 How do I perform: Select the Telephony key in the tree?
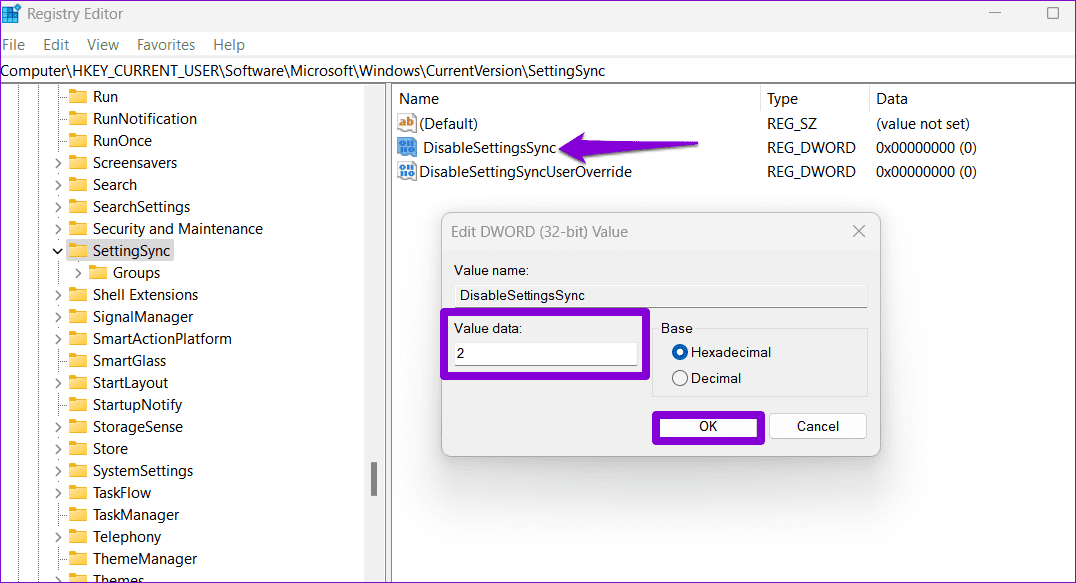(x=127, y=537)
